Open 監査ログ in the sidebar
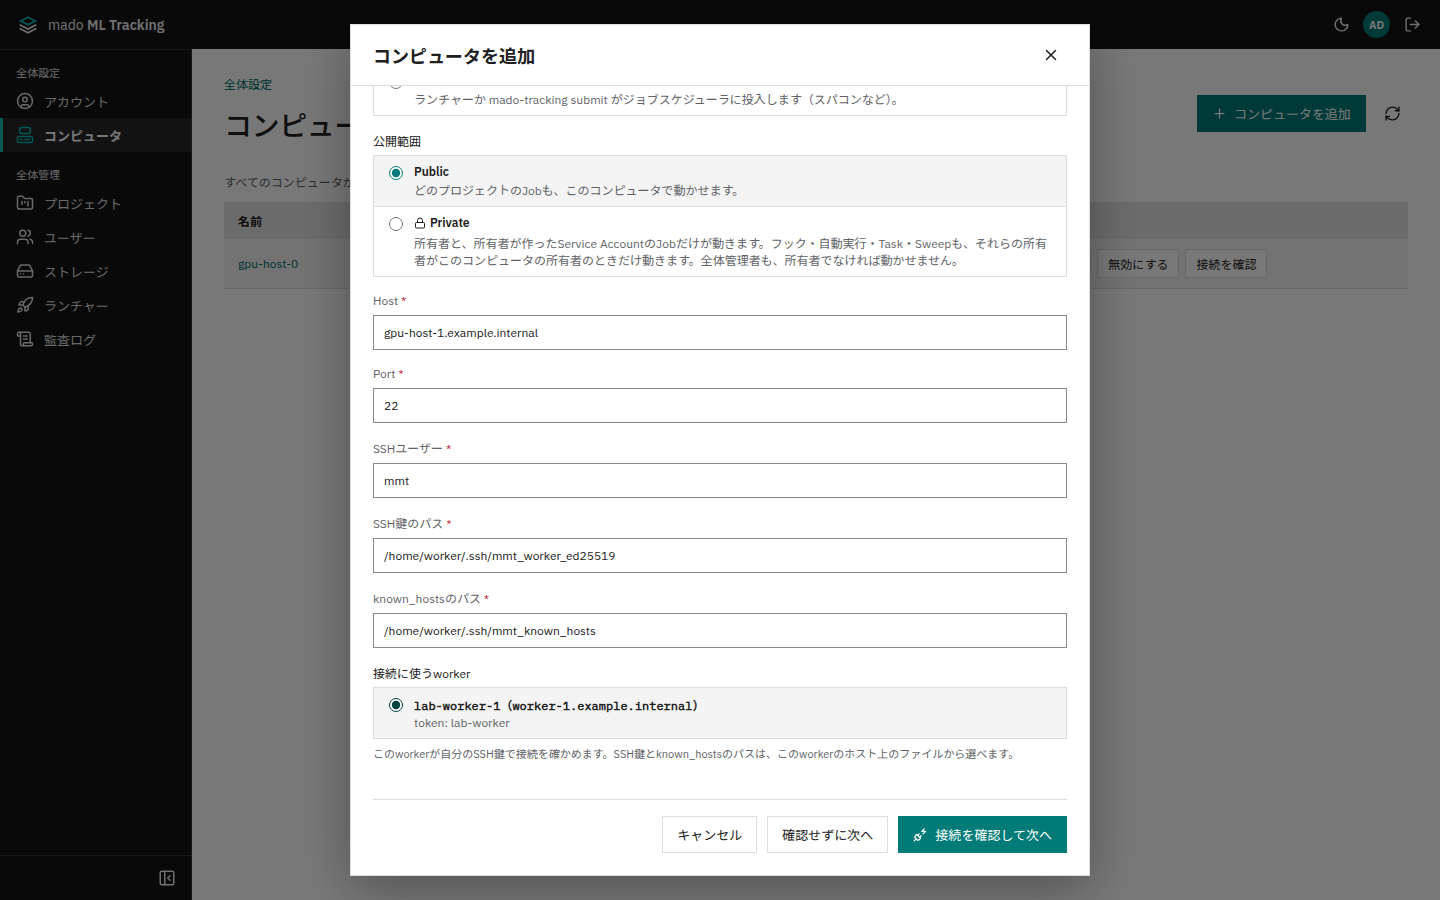Viewport: 1440px width, 900px height. click(x=96, y=340)
